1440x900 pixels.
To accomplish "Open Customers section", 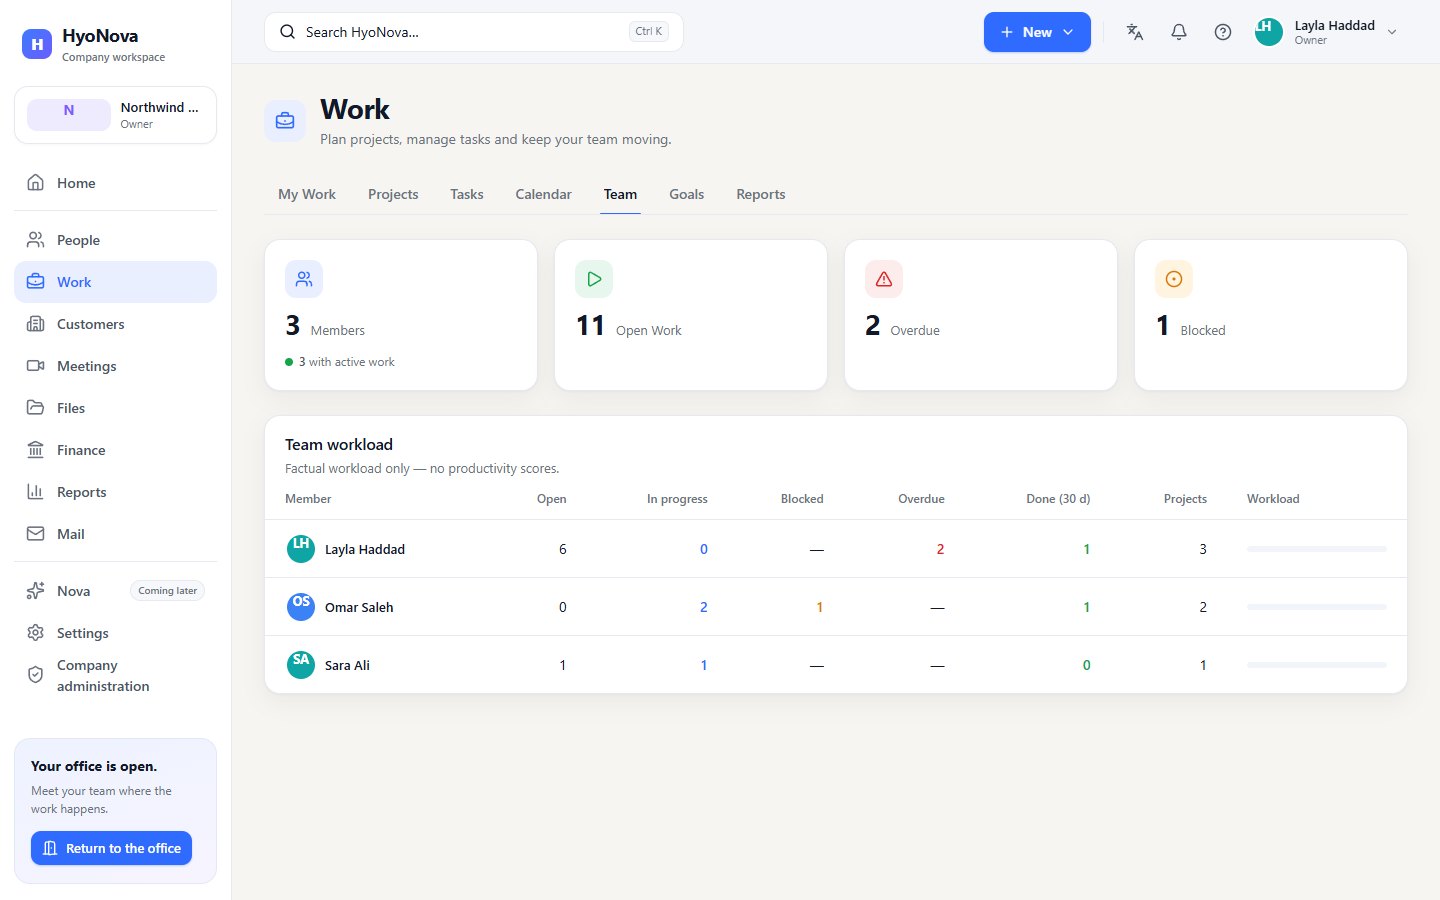I will tap(115, 324).
